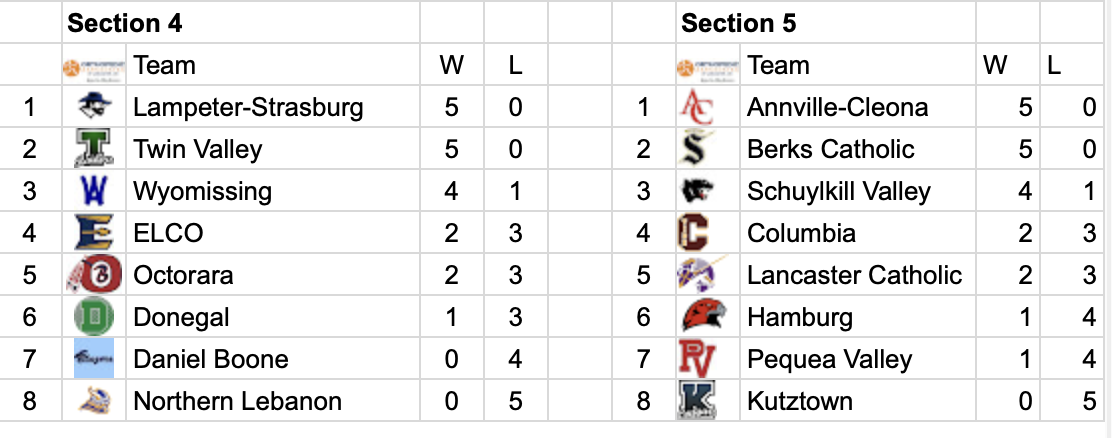1112x438 pixels.
Task: Select the Lancaster Catholic team name cell
Action: click(x=855, y=275)
